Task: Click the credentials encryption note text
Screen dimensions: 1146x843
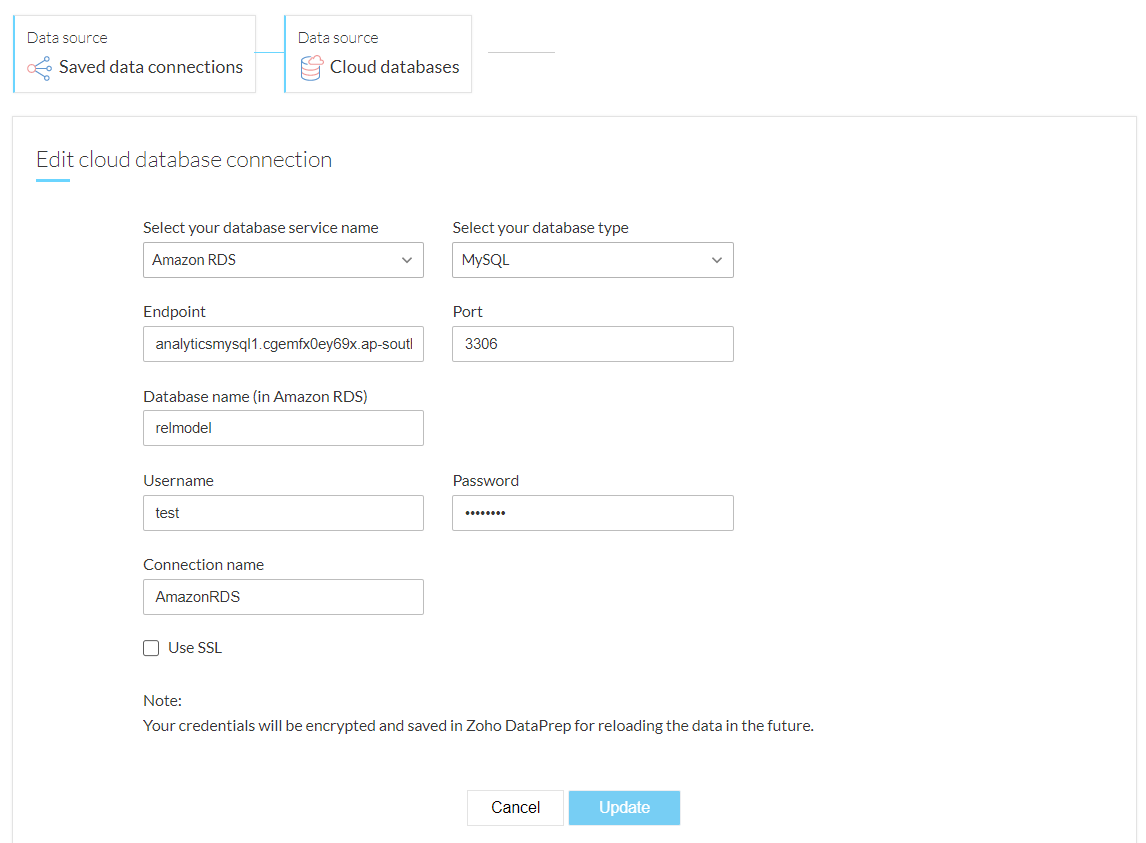Action: click(478, 726)
